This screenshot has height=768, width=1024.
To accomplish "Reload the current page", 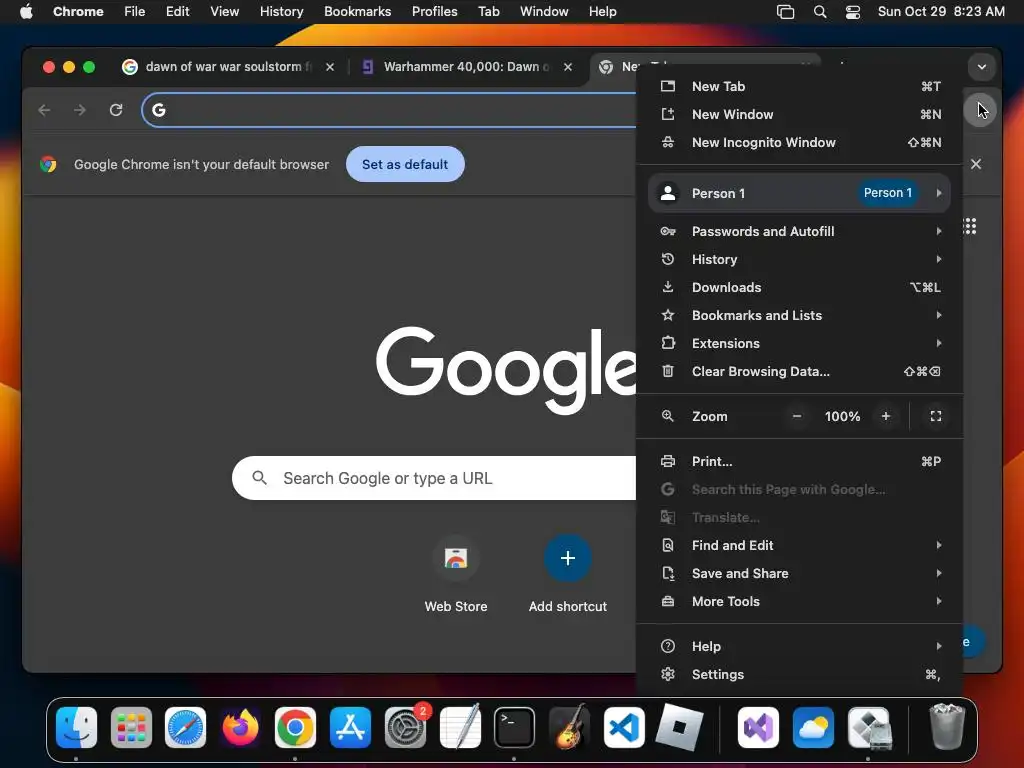I will tap(116, 110).
